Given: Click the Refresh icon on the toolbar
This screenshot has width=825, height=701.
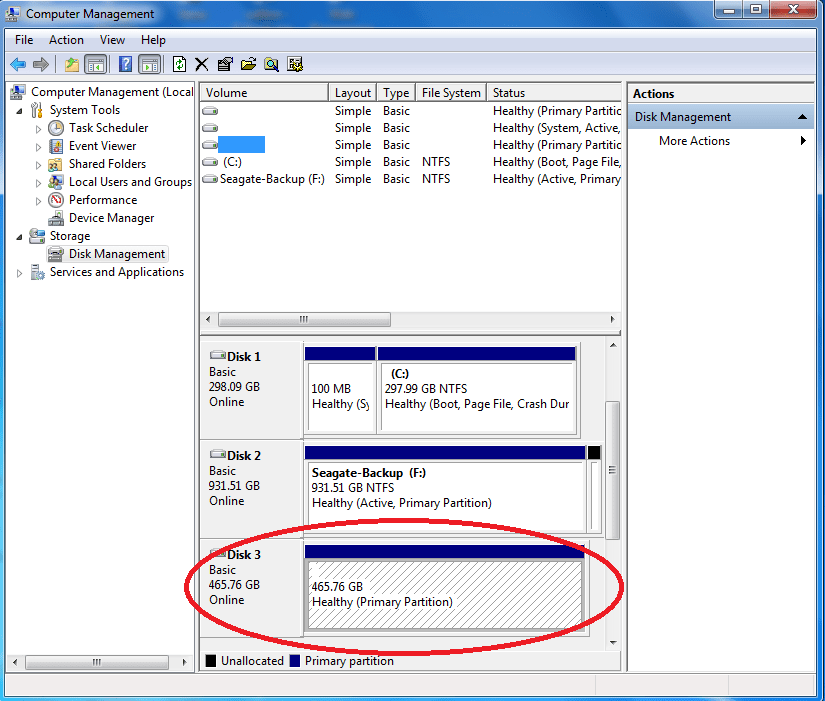Looking at the screenshot, I should tap(180, 64).
